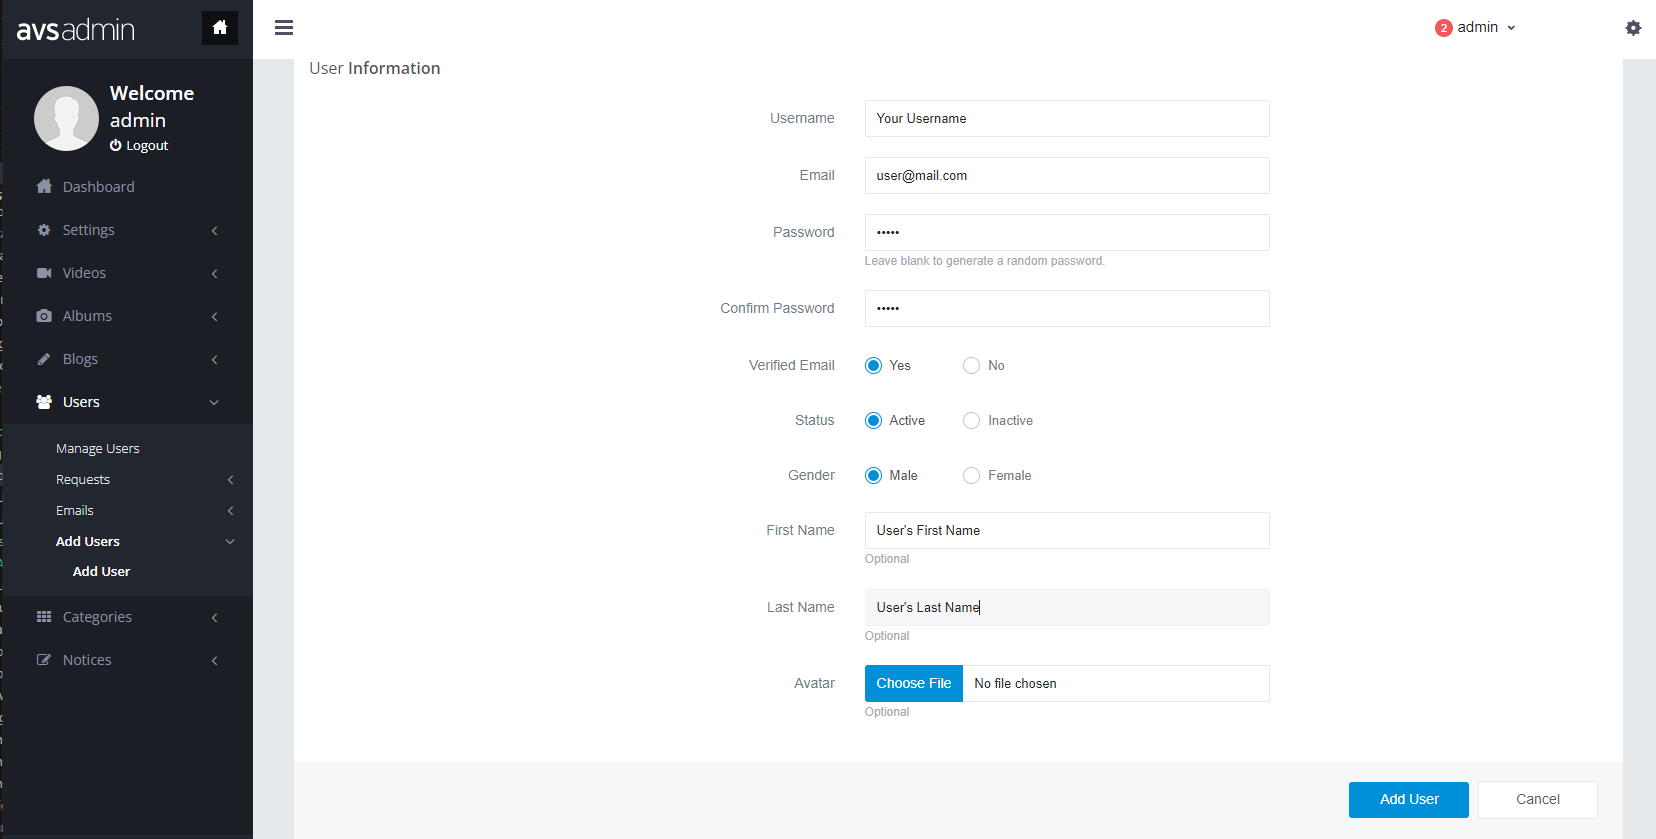Click the avsadmin logo

click(x=76, y=30)
